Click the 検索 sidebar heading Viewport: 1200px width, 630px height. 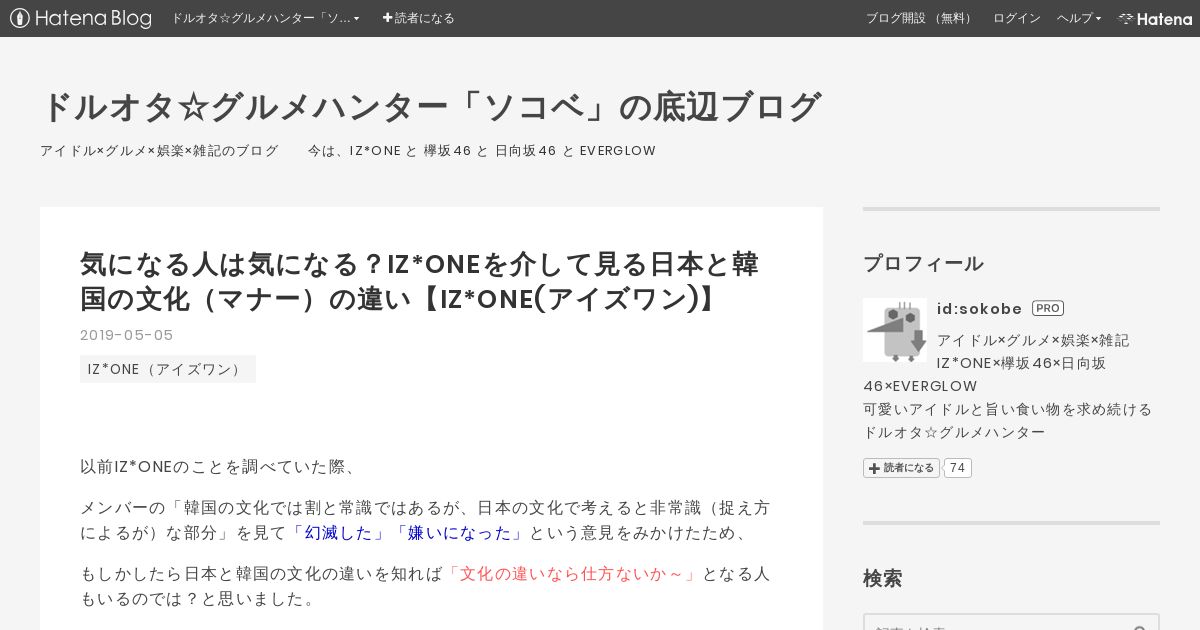[x=883, y=578]
